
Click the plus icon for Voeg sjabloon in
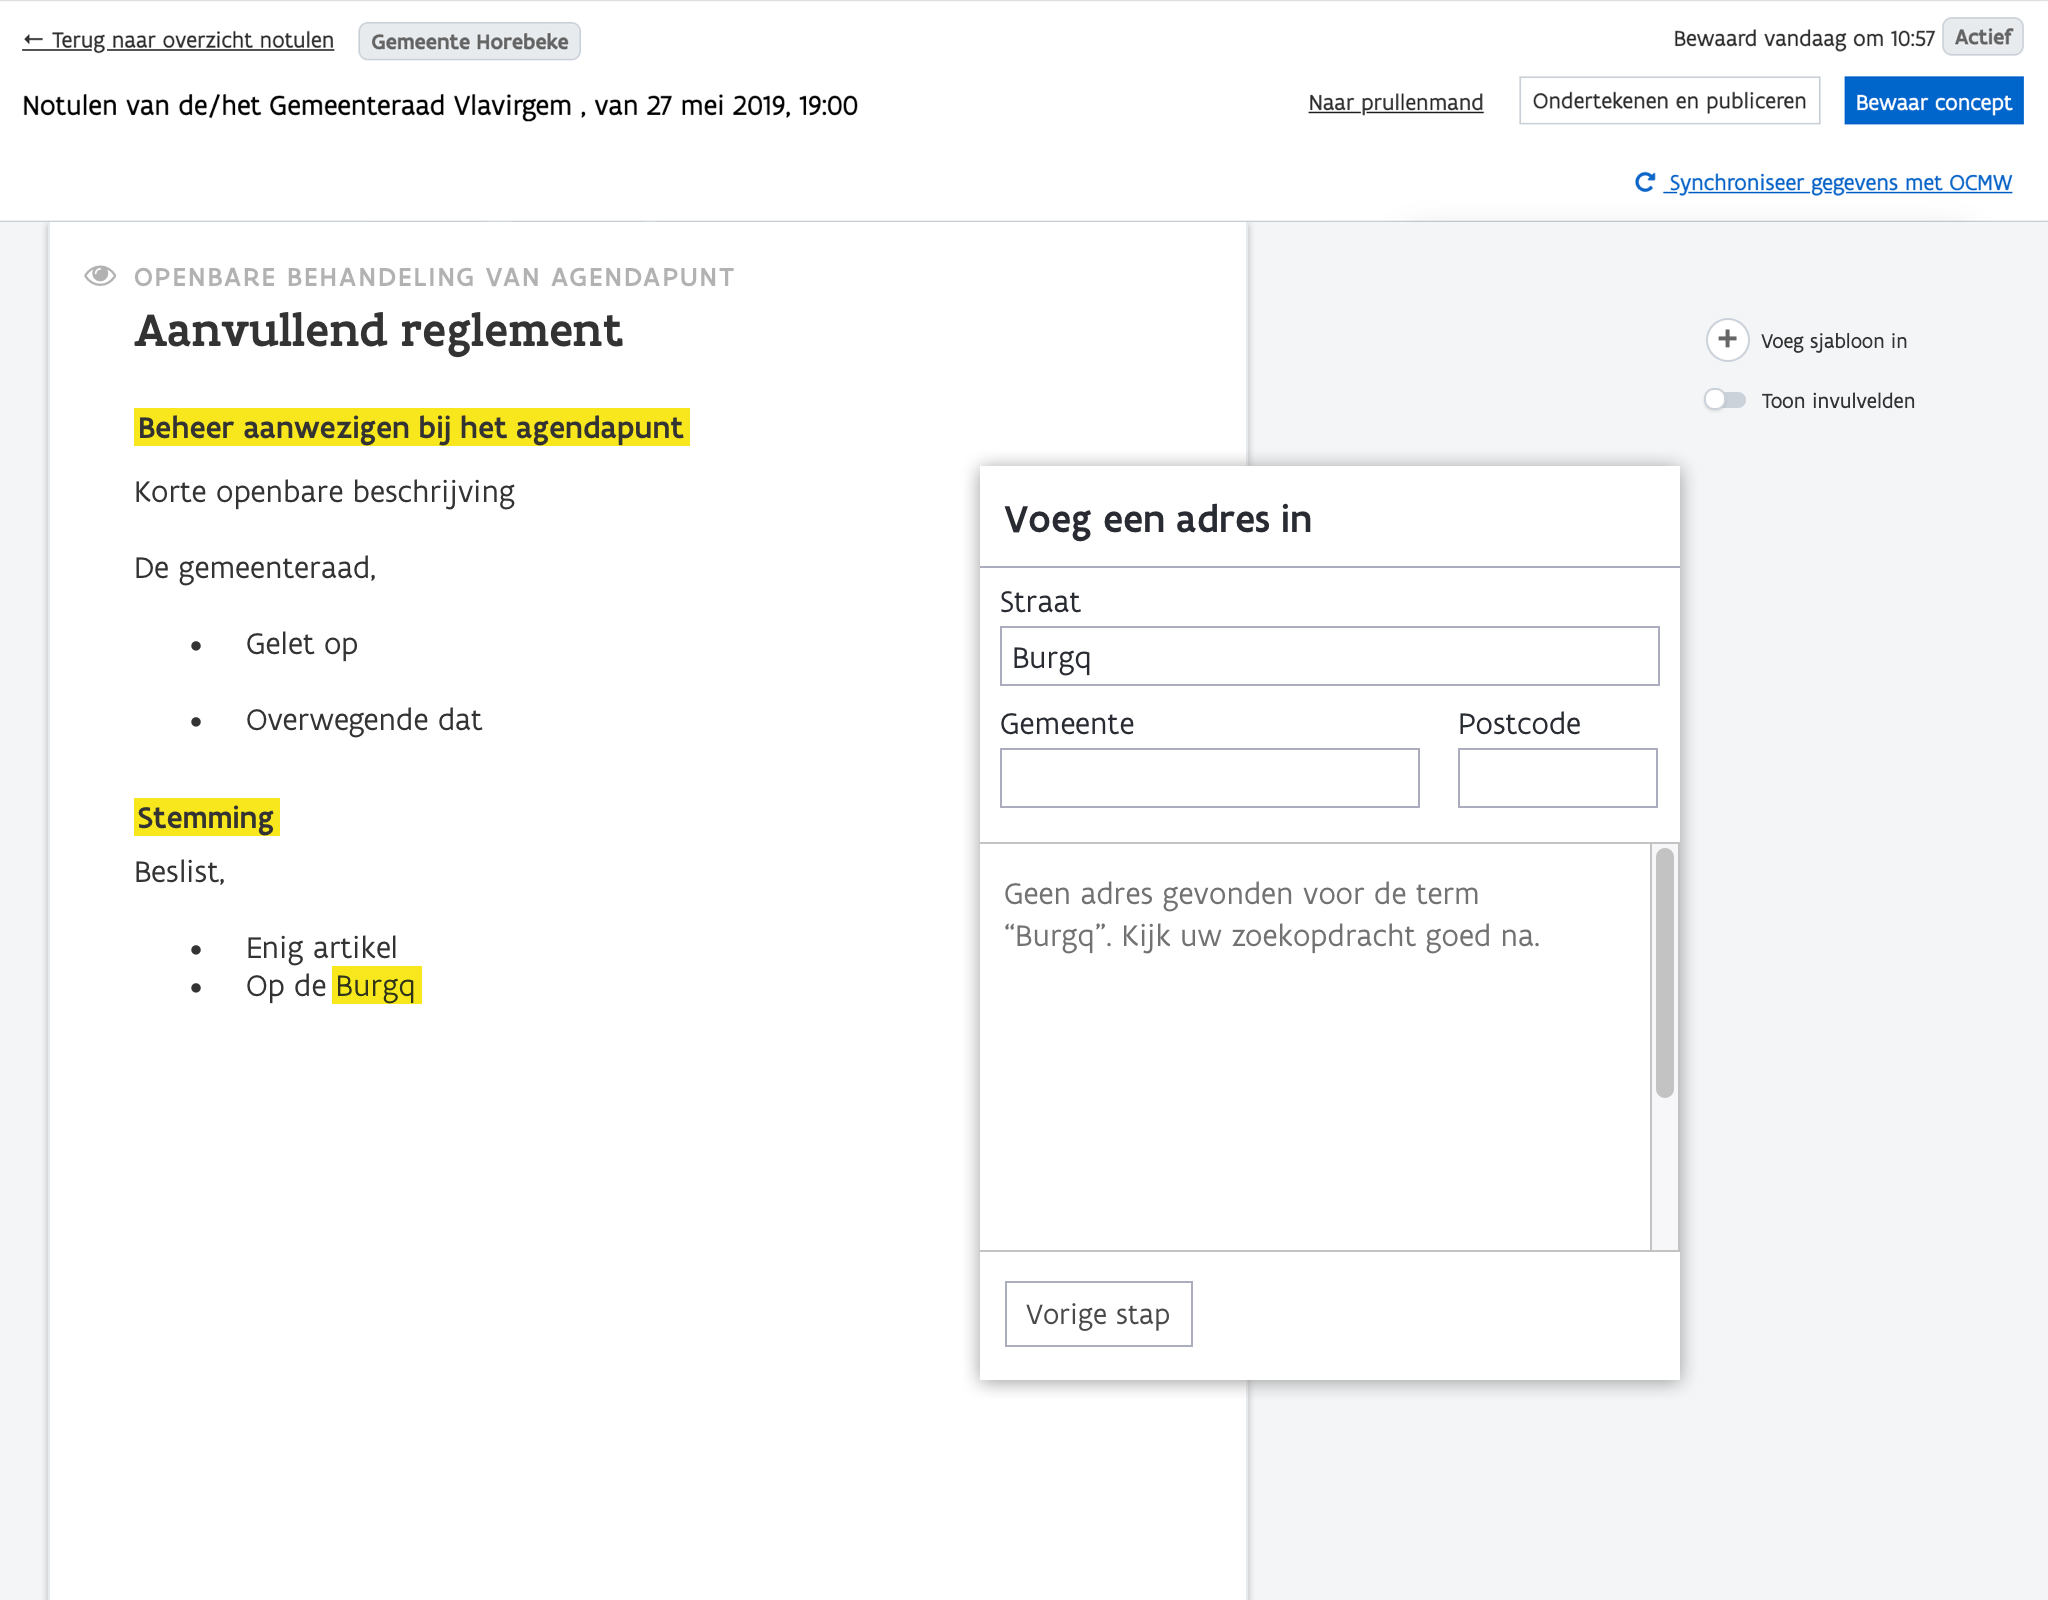[1727, 340]
